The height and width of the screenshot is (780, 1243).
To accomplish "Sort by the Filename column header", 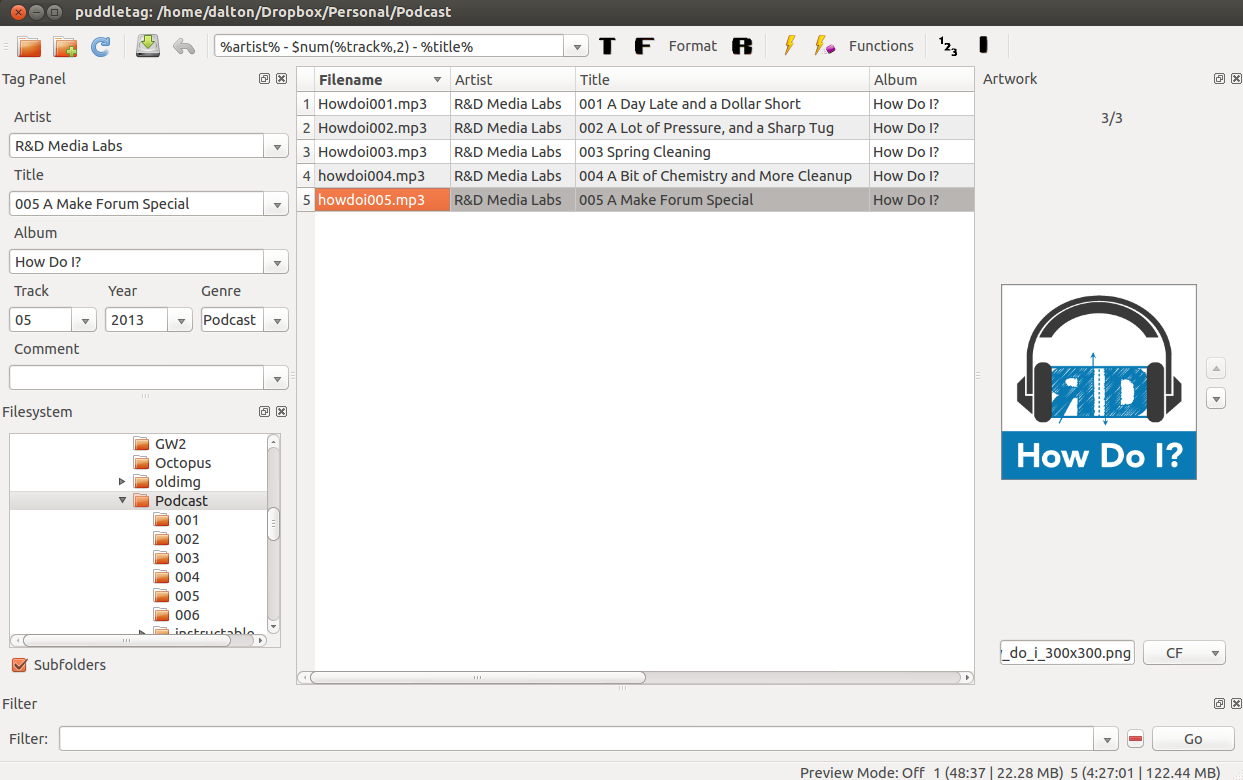I will [x=382, y=80].
